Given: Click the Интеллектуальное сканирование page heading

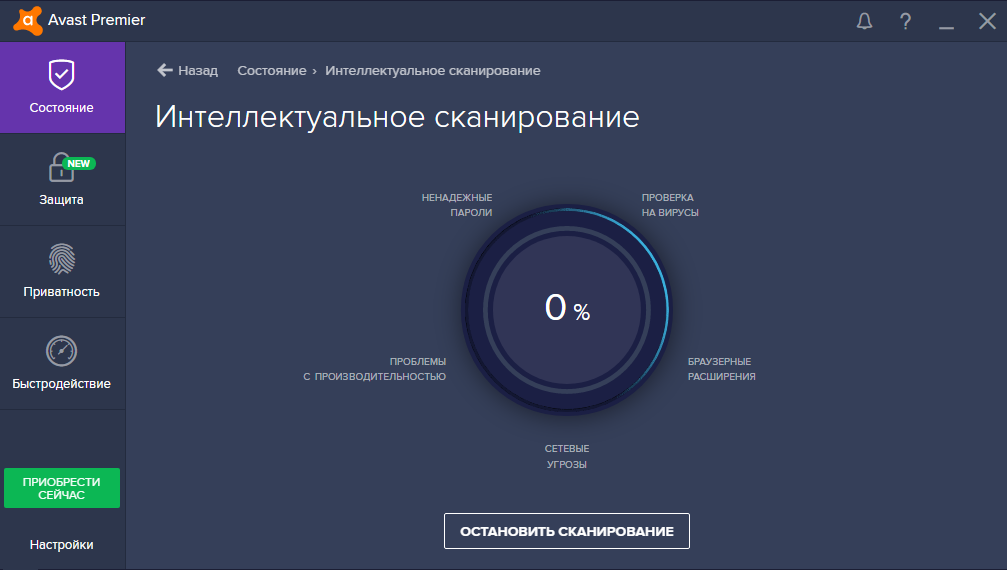Looking at the screenshot, I should (398, 117).
